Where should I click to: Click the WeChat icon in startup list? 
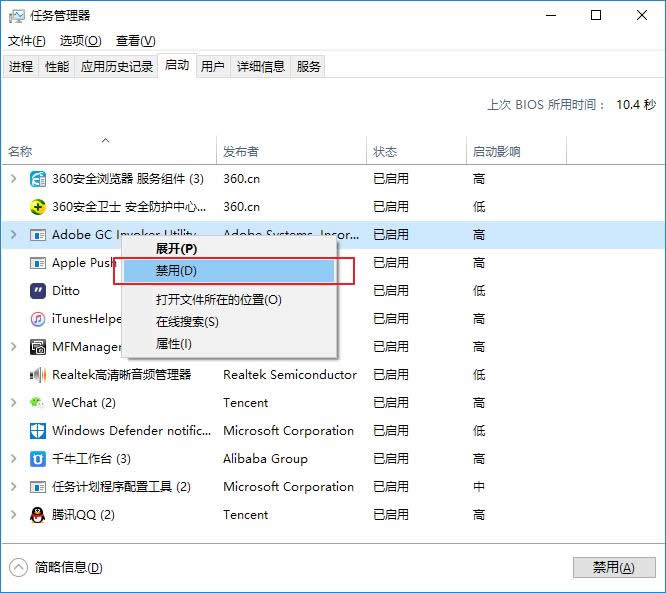pos(38,403)
